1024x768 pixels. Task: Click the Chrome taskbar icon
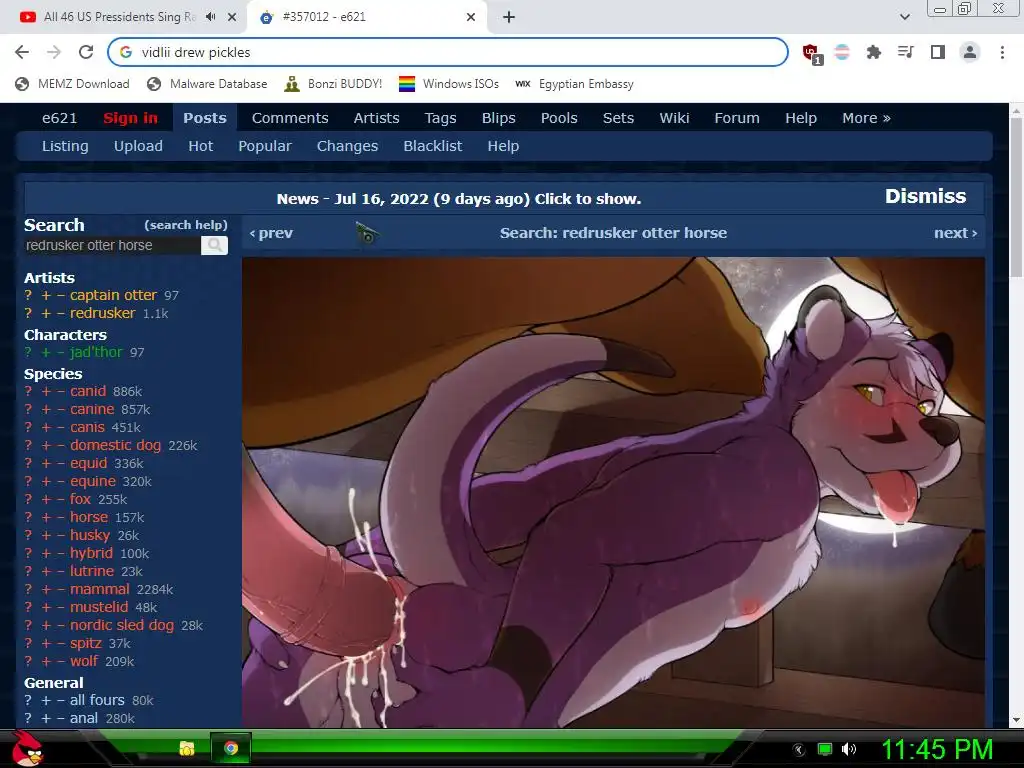pos(231,748)
